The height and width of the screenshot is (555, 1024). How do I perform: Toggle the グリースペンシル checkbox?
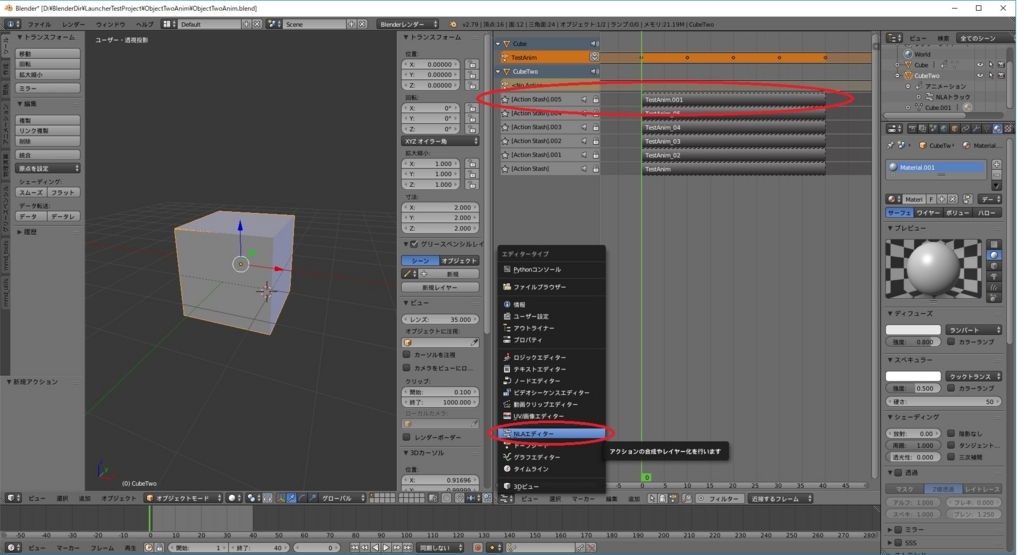[x=414, y=244]
